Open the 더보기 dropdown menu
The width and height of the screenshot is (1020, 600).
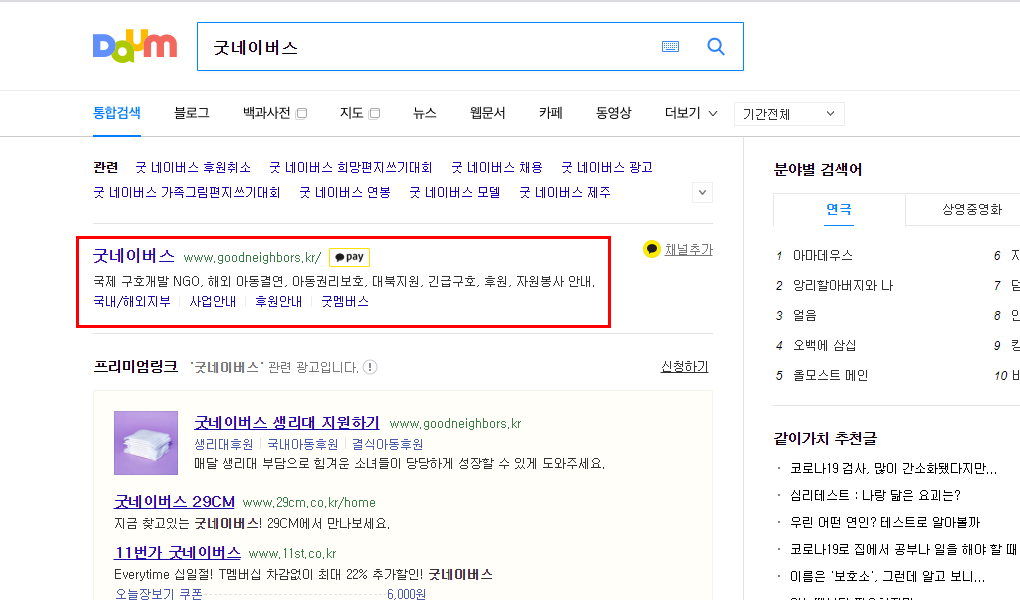(691, 113)
